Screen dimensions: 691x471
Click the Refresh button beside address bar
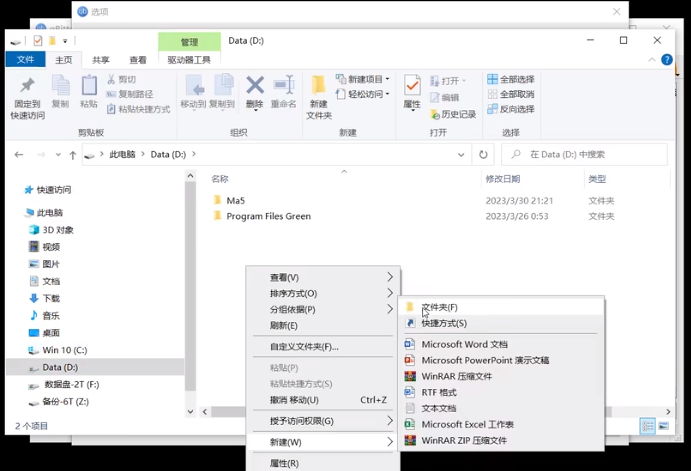(x=483, y=155)
